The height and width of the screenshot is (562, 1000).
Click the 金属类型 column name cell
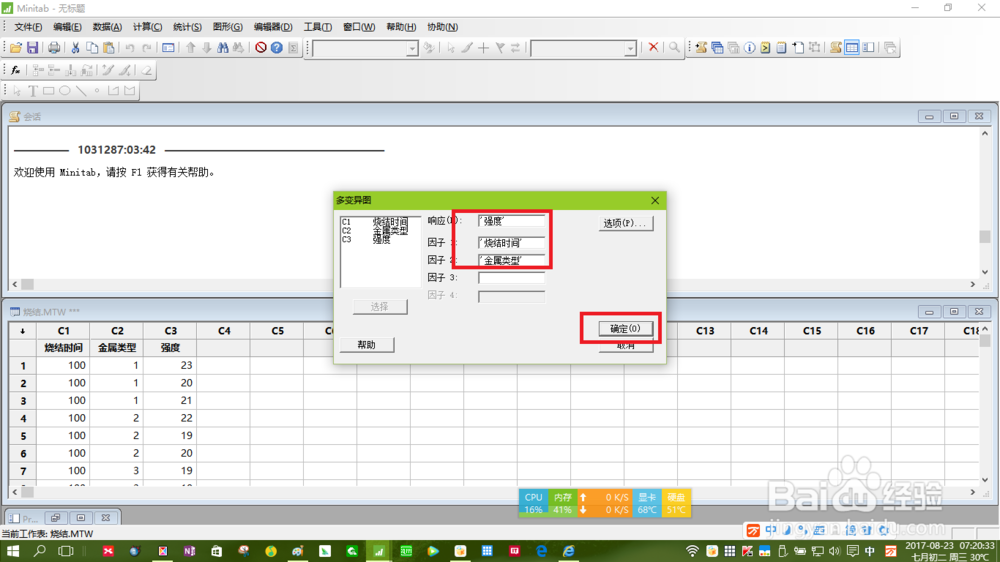click(x=117, y=348)
